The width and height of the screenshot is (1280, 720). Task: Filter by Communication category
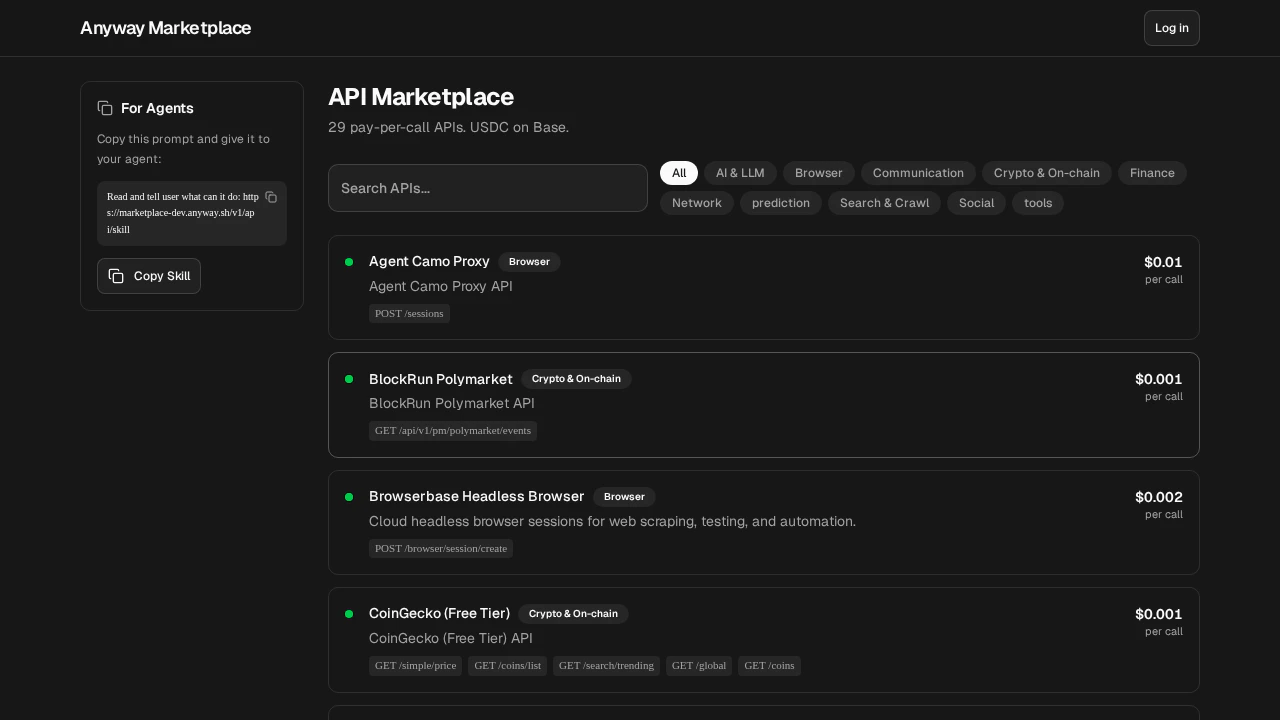(918, 173)
